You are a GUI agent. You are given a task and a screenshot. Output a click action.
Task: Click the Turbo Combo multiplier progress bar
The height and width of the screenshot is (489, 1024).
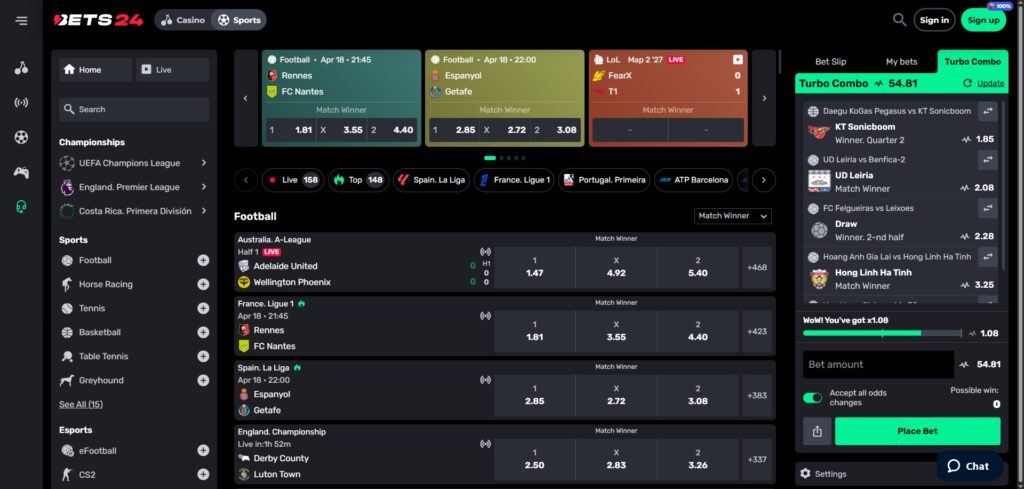coord(881,333)
